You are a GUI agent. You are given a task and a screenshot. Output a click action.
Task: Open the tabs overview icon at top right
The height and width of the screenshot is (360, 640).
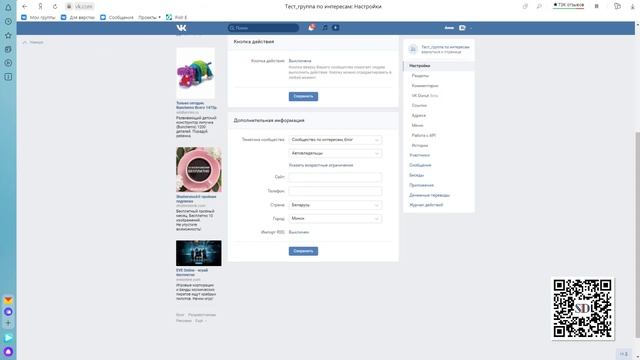(x=617, y=7)
